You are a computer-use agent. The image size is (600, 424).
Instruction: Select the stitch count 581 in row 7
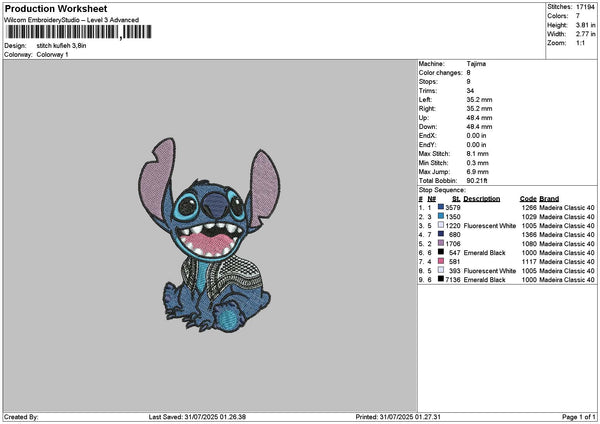[x=455, y=262]
